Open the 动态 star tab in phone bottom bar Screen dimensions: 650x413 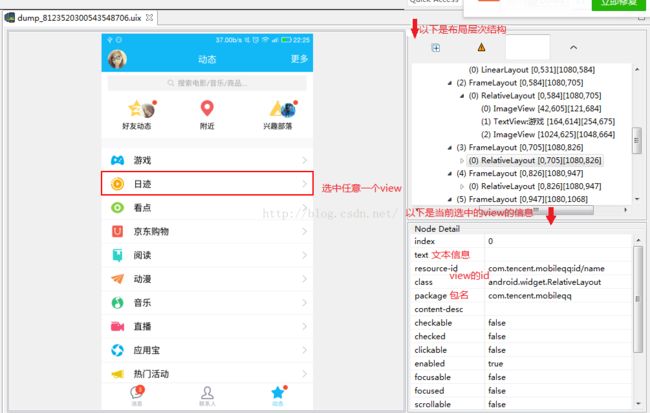coord(278,396)
